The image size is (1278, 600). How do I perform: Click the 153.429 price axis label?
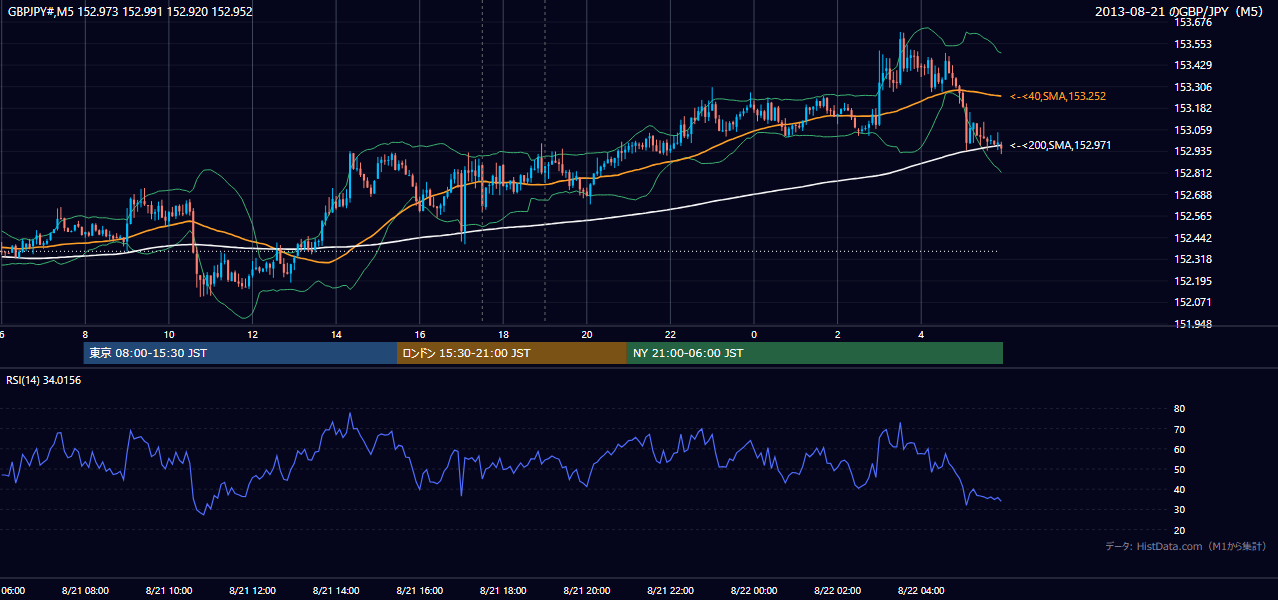coord(1192,65)
